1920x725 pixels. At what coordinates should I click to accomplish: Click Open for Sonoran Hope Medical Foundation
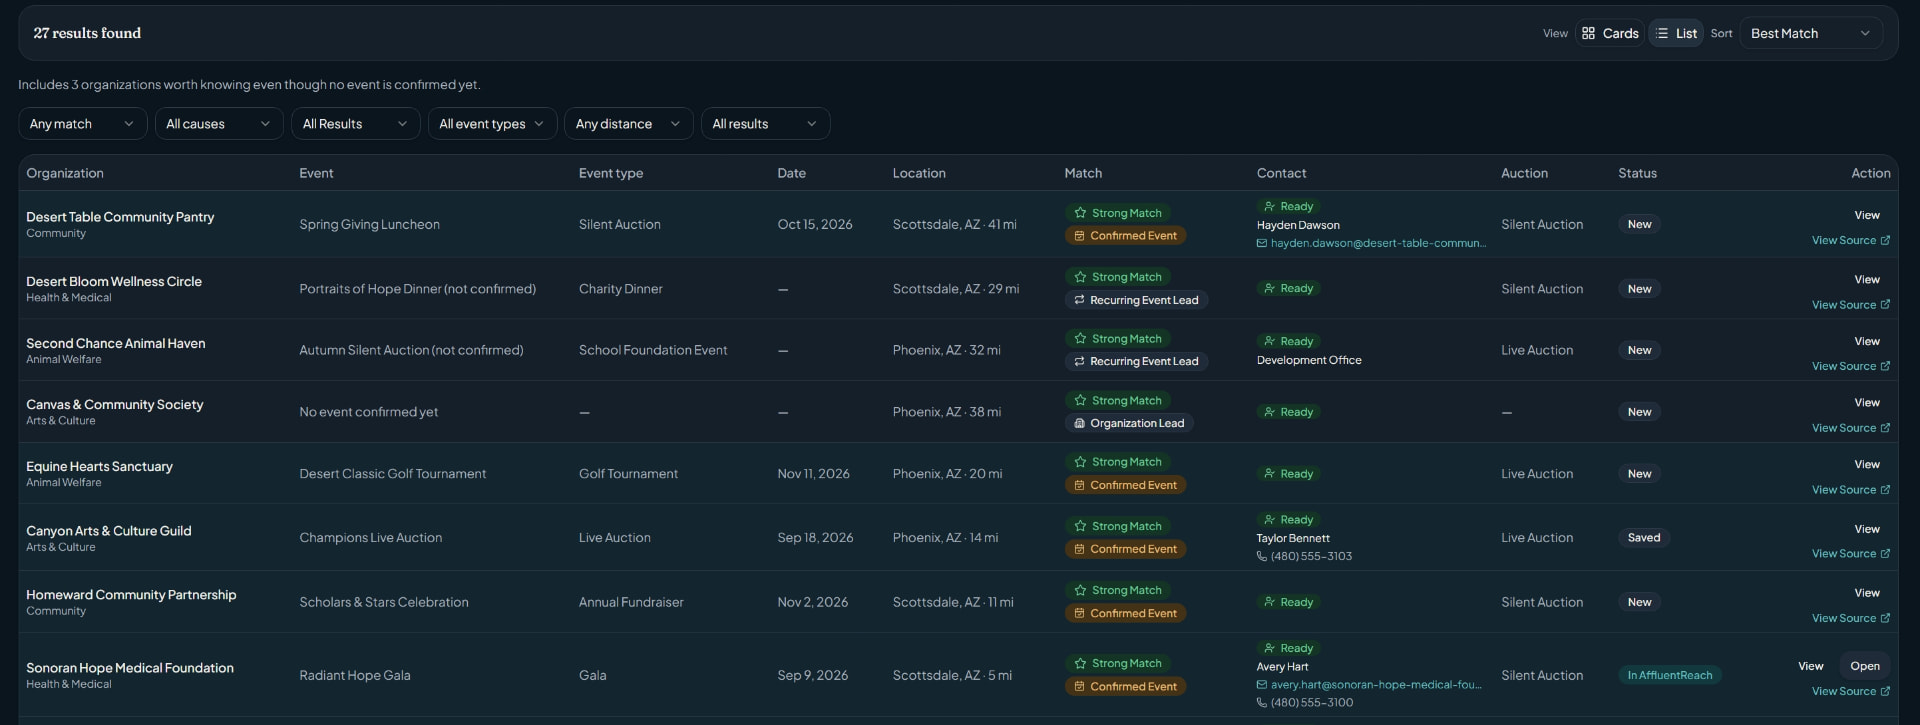[1864, 666]
